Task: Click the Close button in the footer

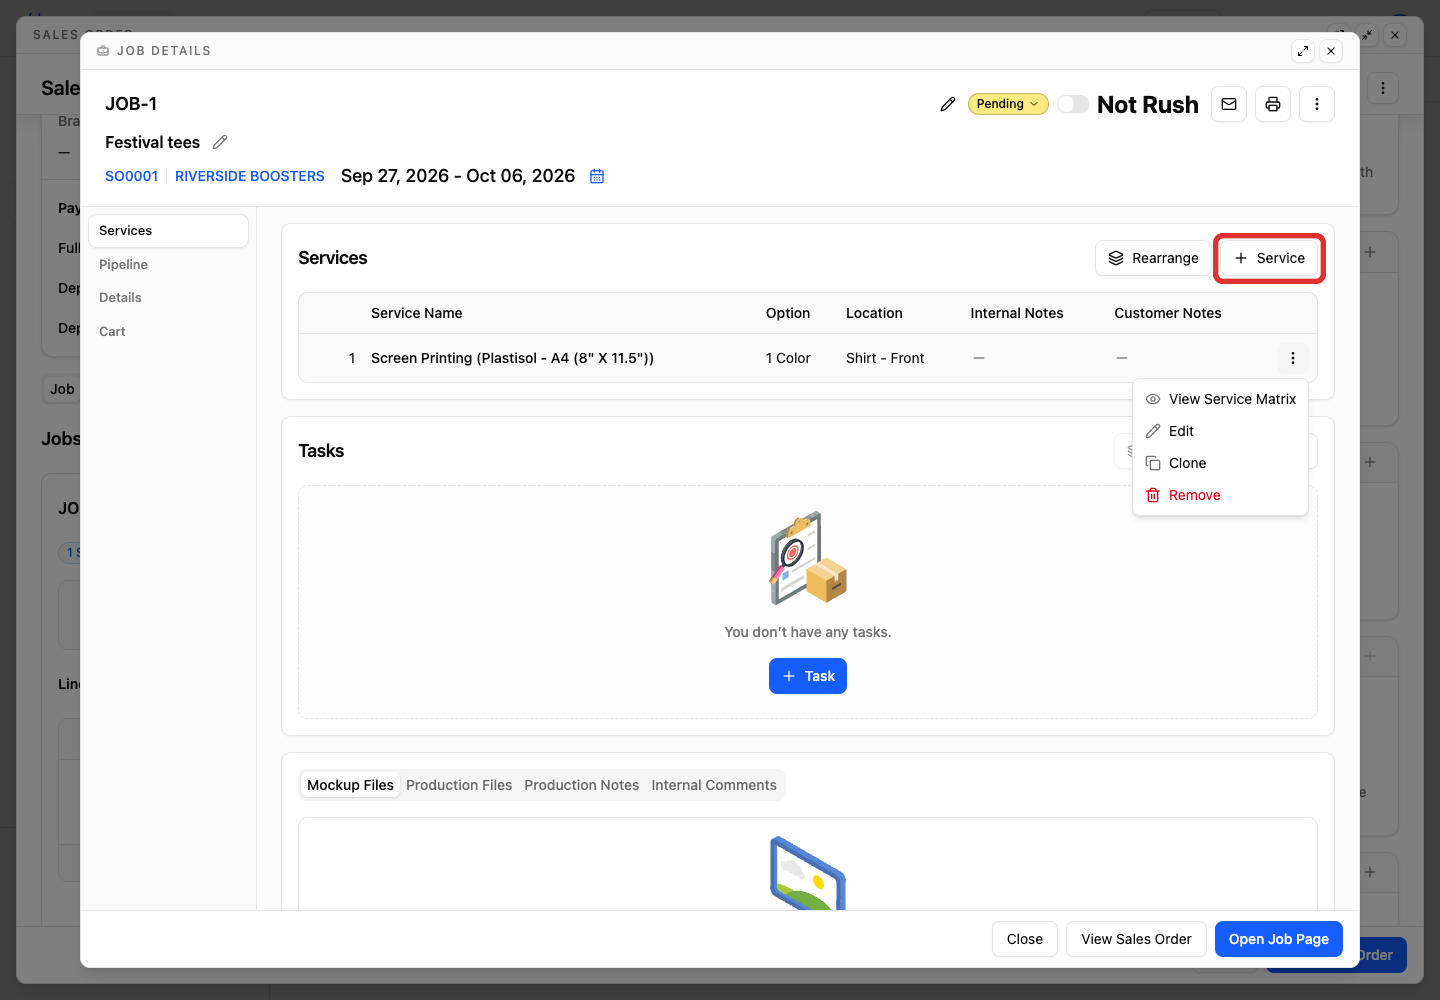Action: pyautogui.click(x=1025, y=939)
